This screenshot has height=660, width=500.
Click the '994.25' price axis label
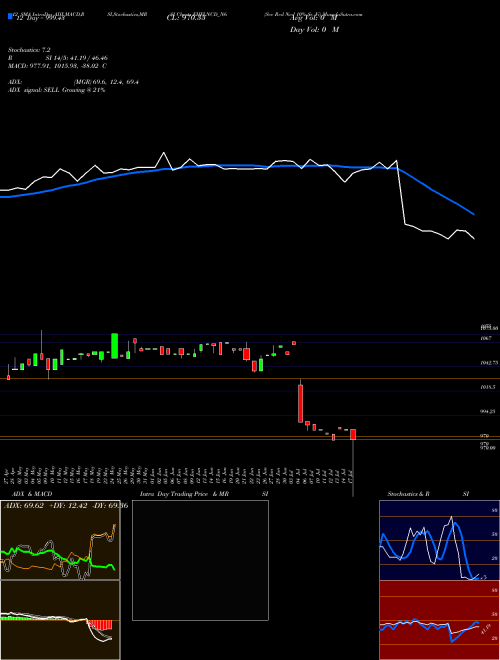click(x=489, y=412)
